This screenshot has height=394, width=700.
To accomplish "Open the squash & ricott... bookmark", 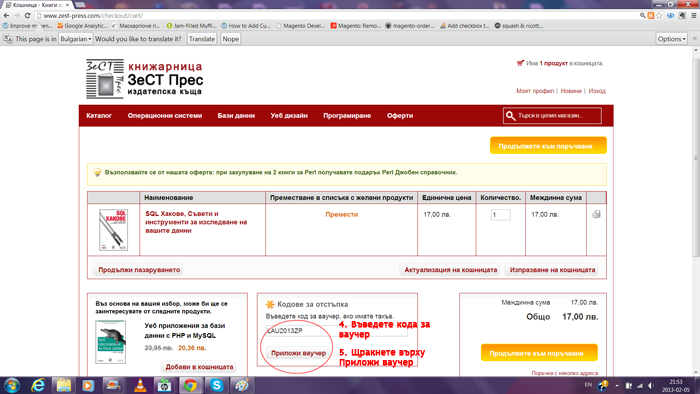I will coord(519,26).
